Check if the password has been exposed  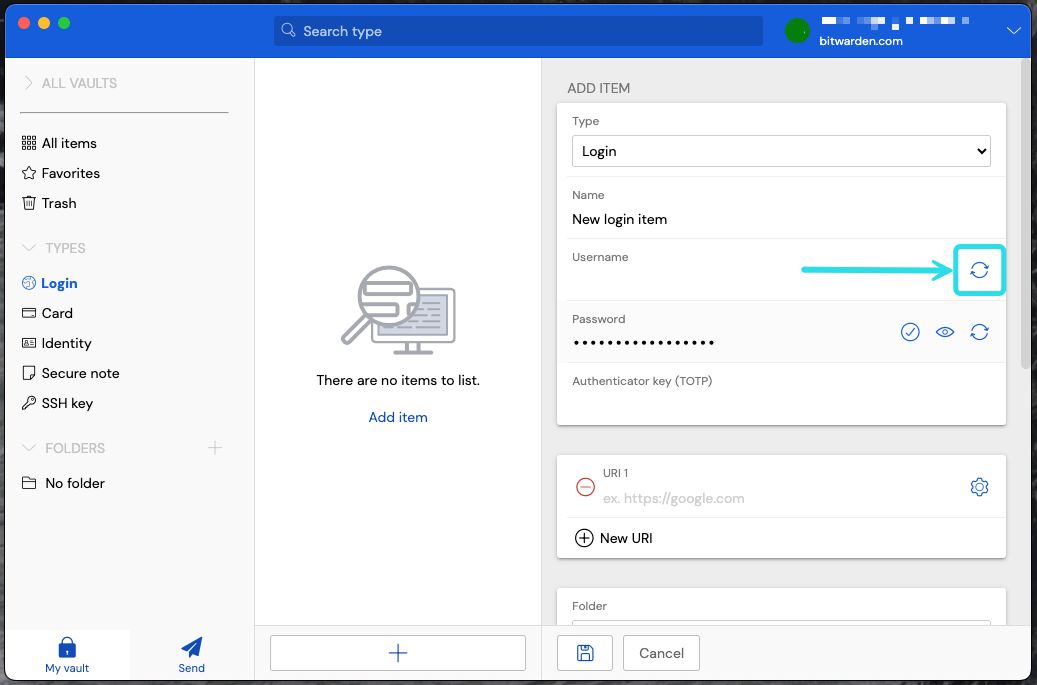910,332
